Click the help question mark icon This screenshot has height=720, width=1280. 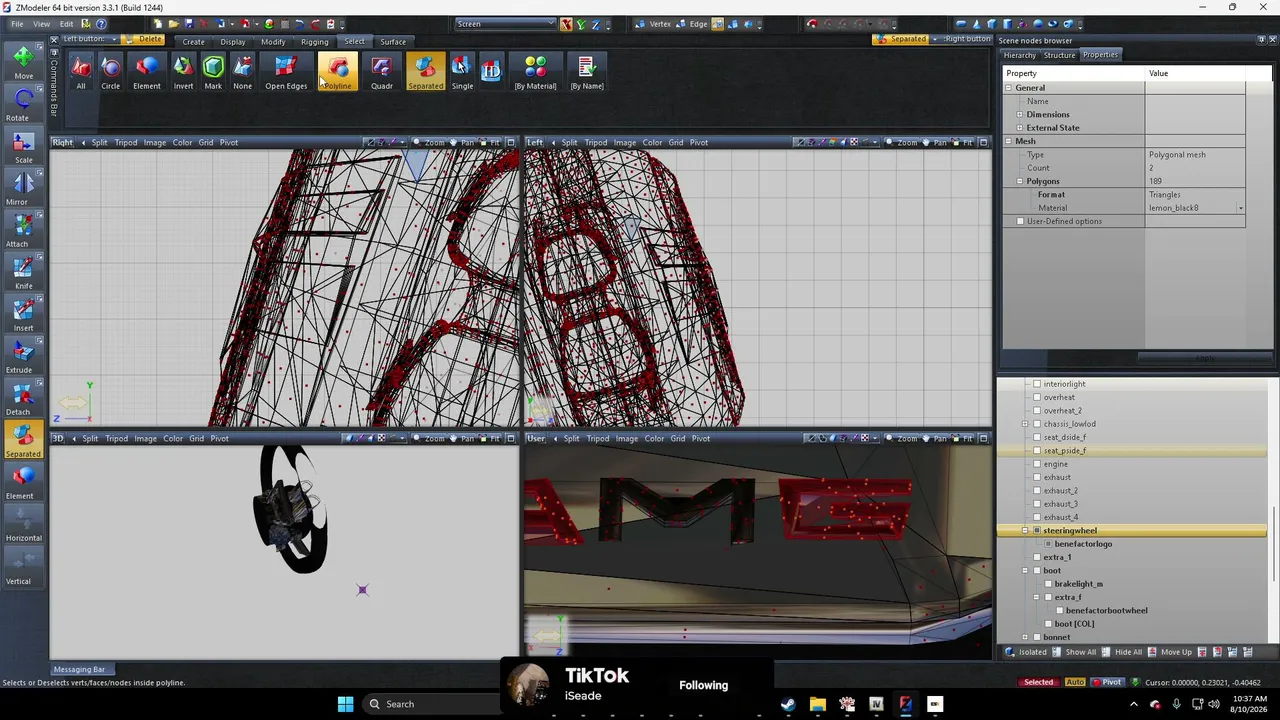coord(102,24)
